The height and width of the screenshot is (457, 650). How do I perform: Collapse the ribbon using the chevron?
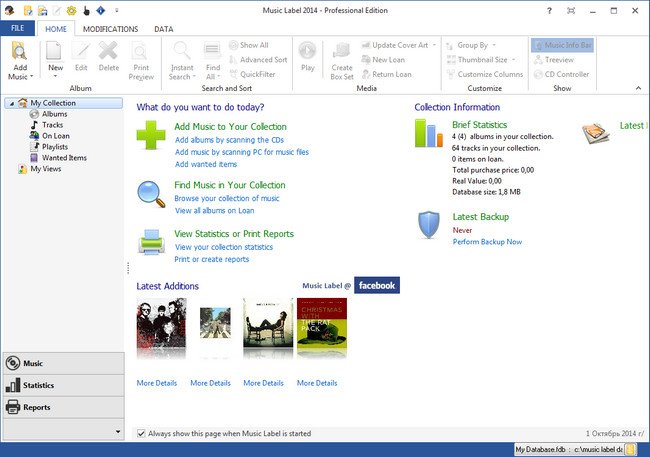[x=638, y=88]
